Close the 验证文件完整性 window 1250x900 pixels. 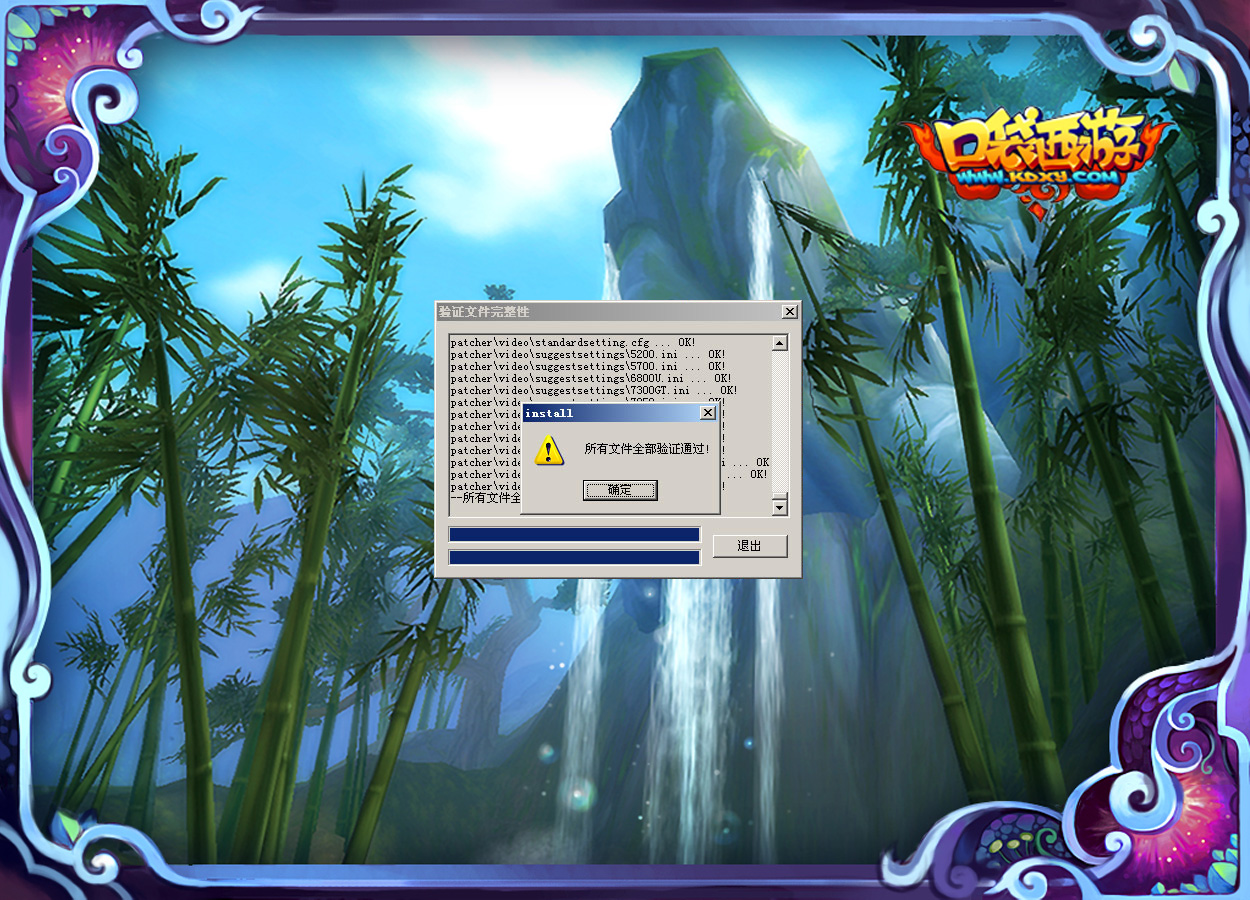789,312
